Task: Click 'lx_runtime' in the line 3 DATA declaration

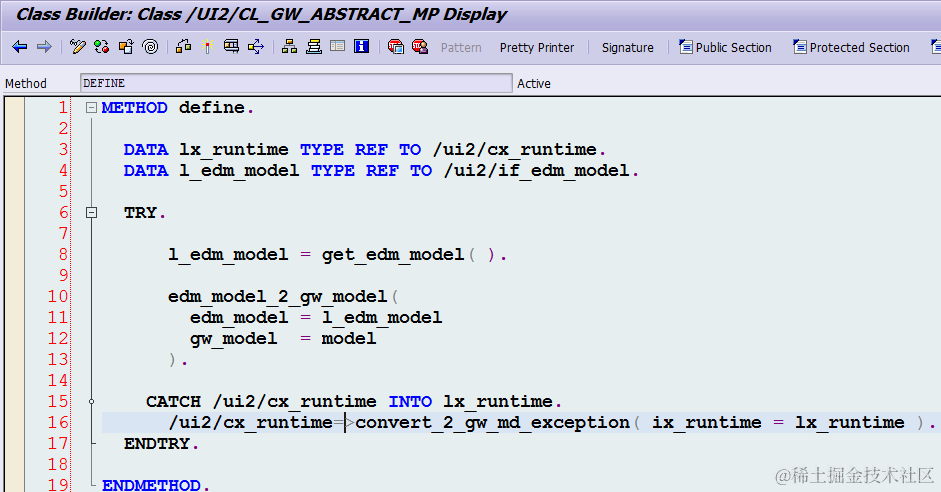Action: (x=233, y=149)
